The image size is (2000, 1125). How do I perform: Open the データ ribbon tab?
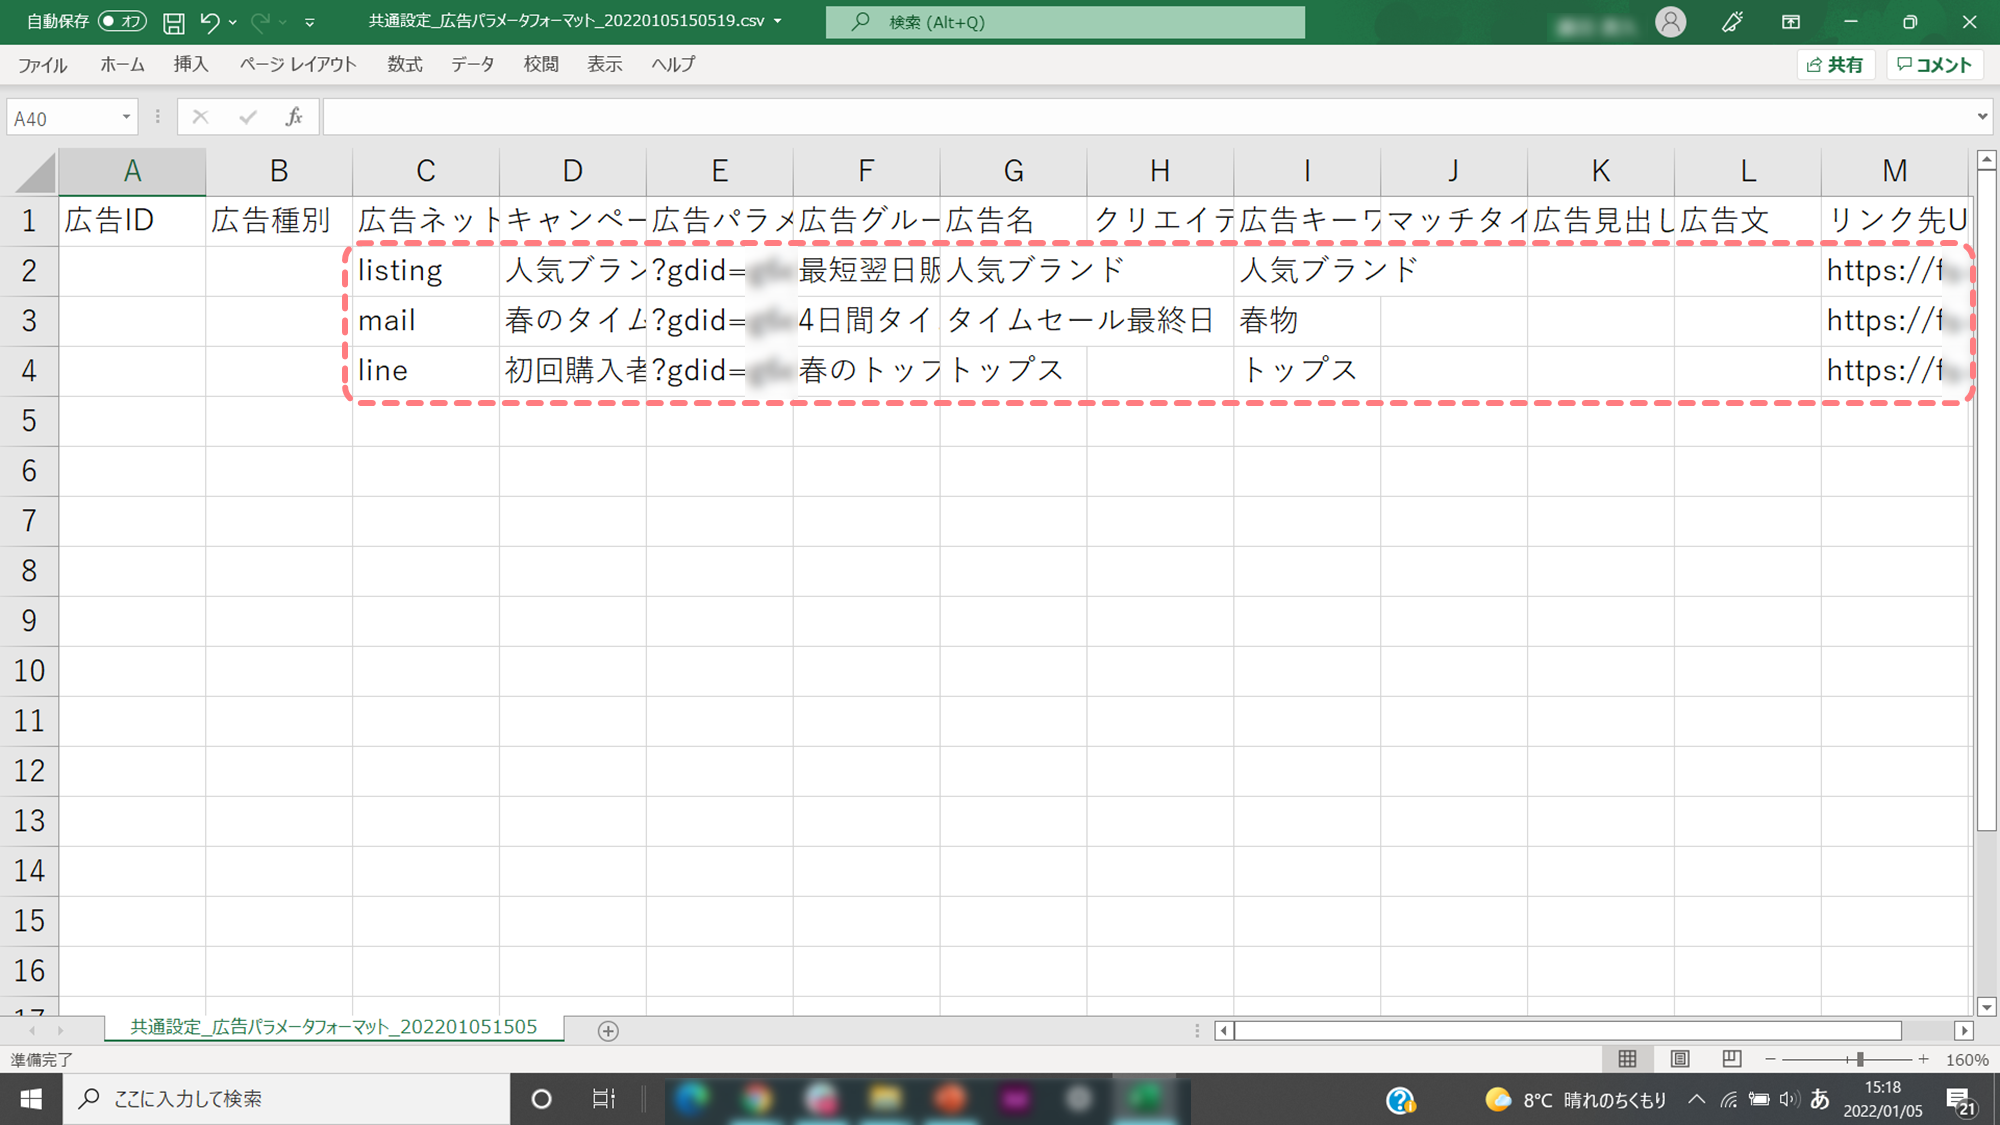point(473,65)
